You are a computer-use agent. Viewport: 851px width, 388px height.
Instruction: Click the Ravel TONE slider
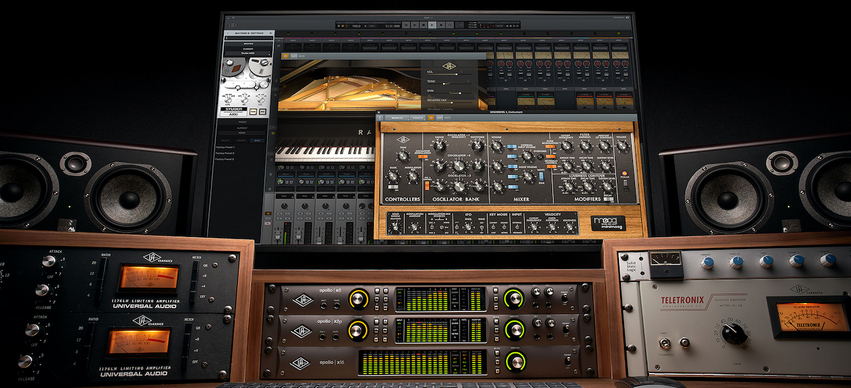point(449,84)
